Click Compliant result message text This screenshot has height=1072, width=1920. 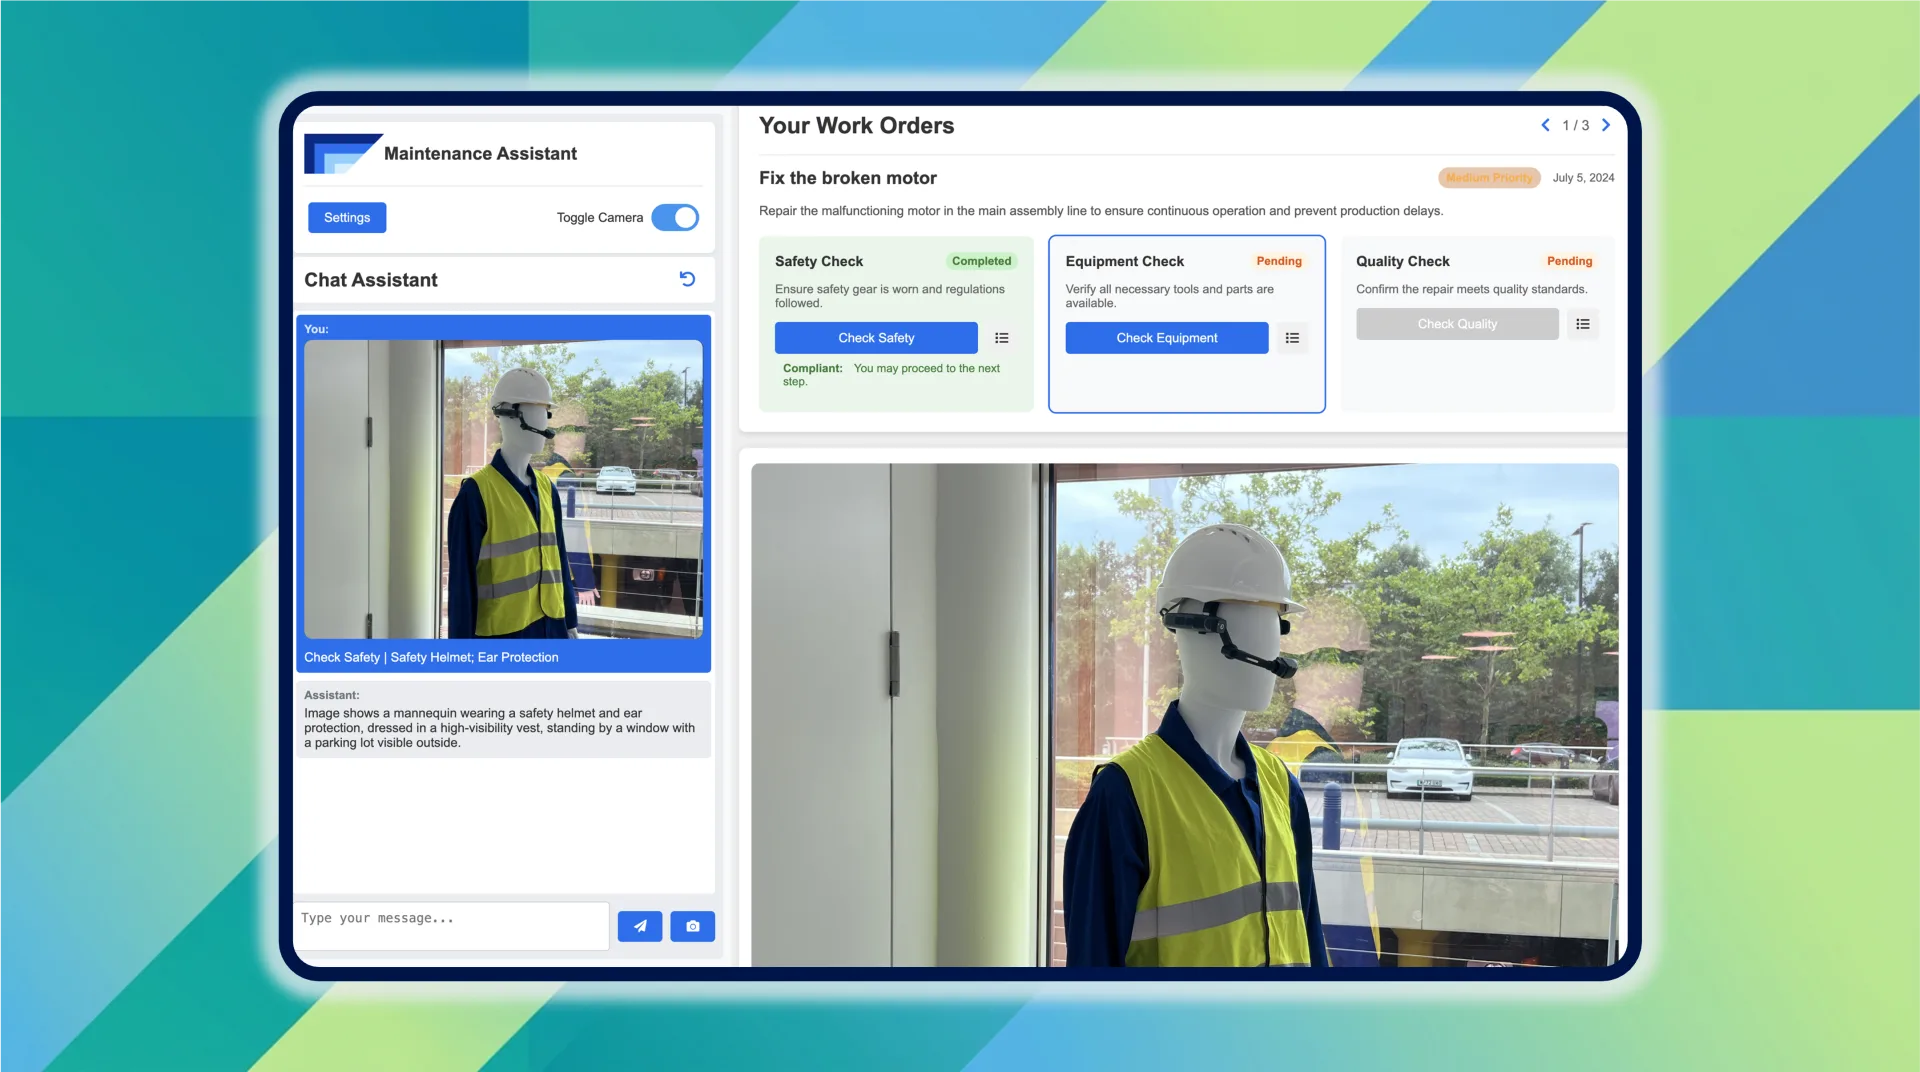coord(892,375)
